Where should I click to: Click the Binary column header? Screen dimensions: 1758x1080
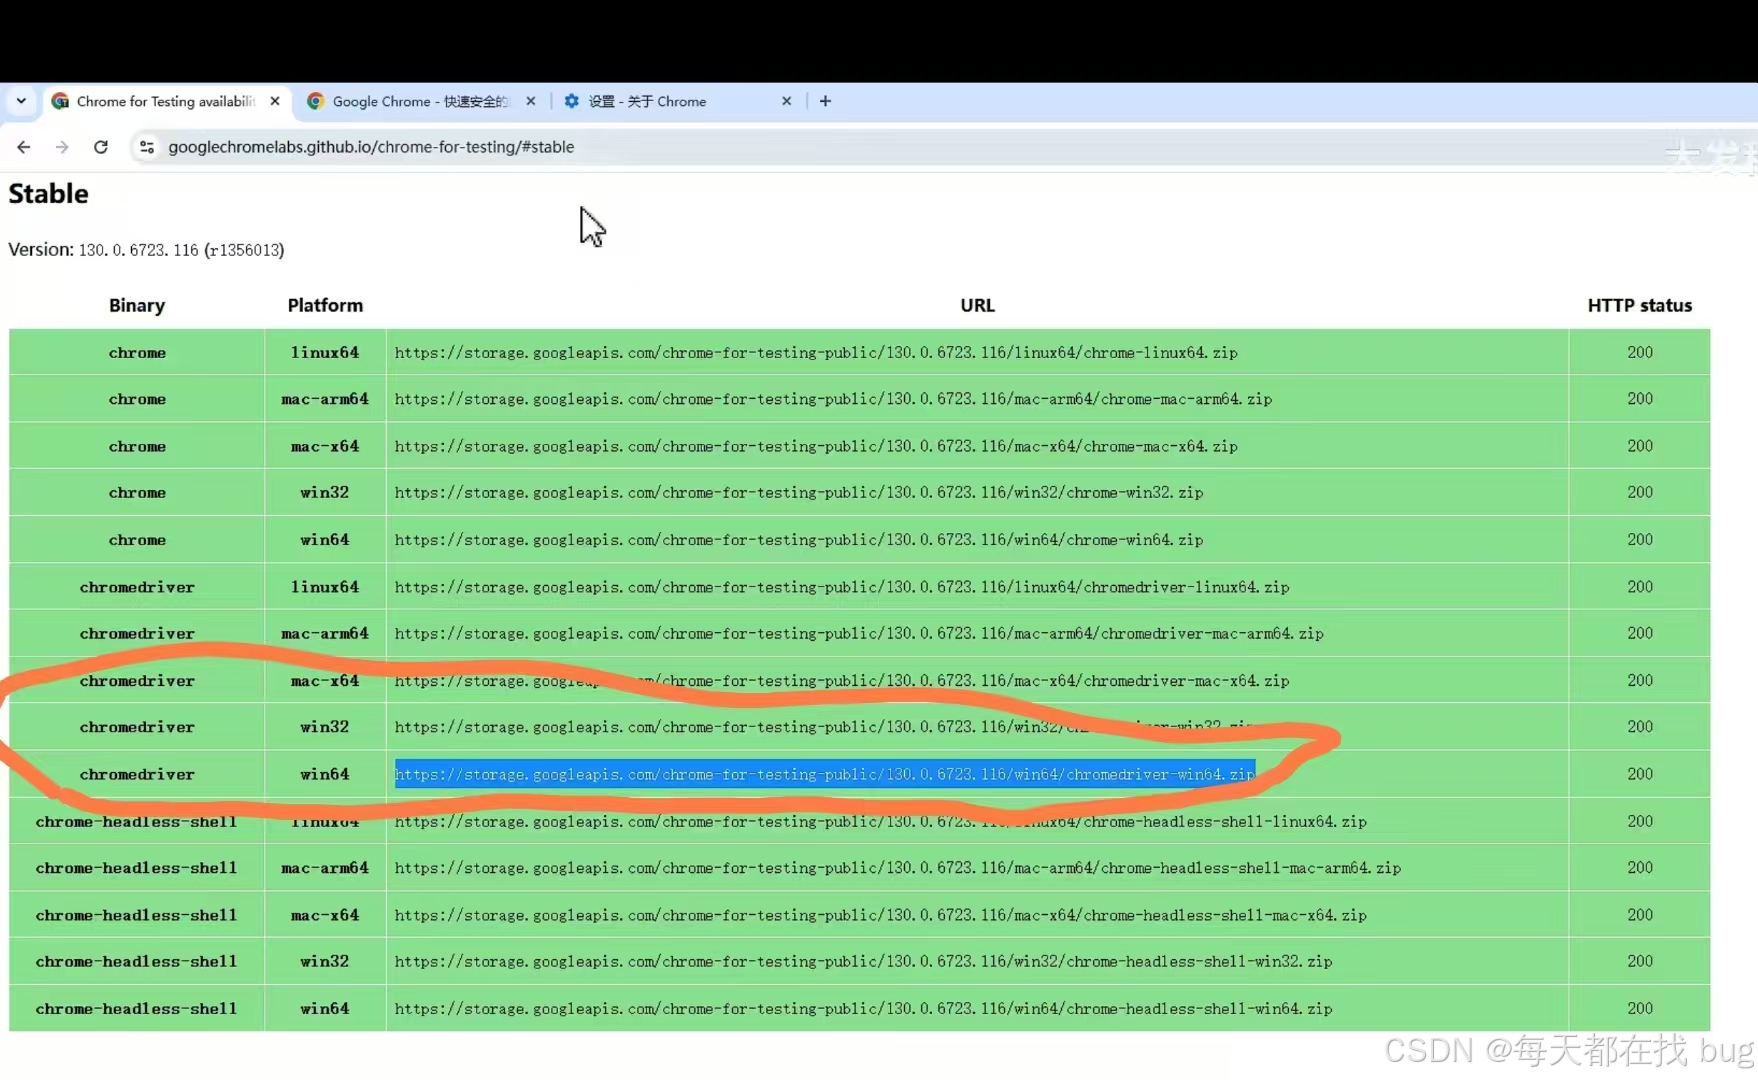[137, 305]
